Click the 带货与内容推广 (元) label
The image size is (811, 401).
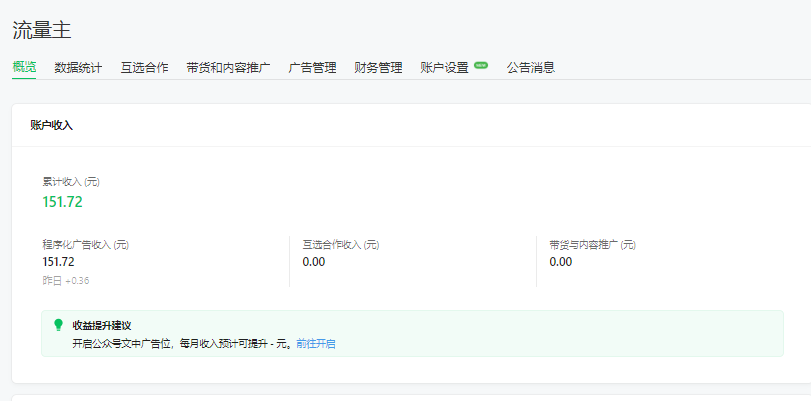(x=593, y=245)
